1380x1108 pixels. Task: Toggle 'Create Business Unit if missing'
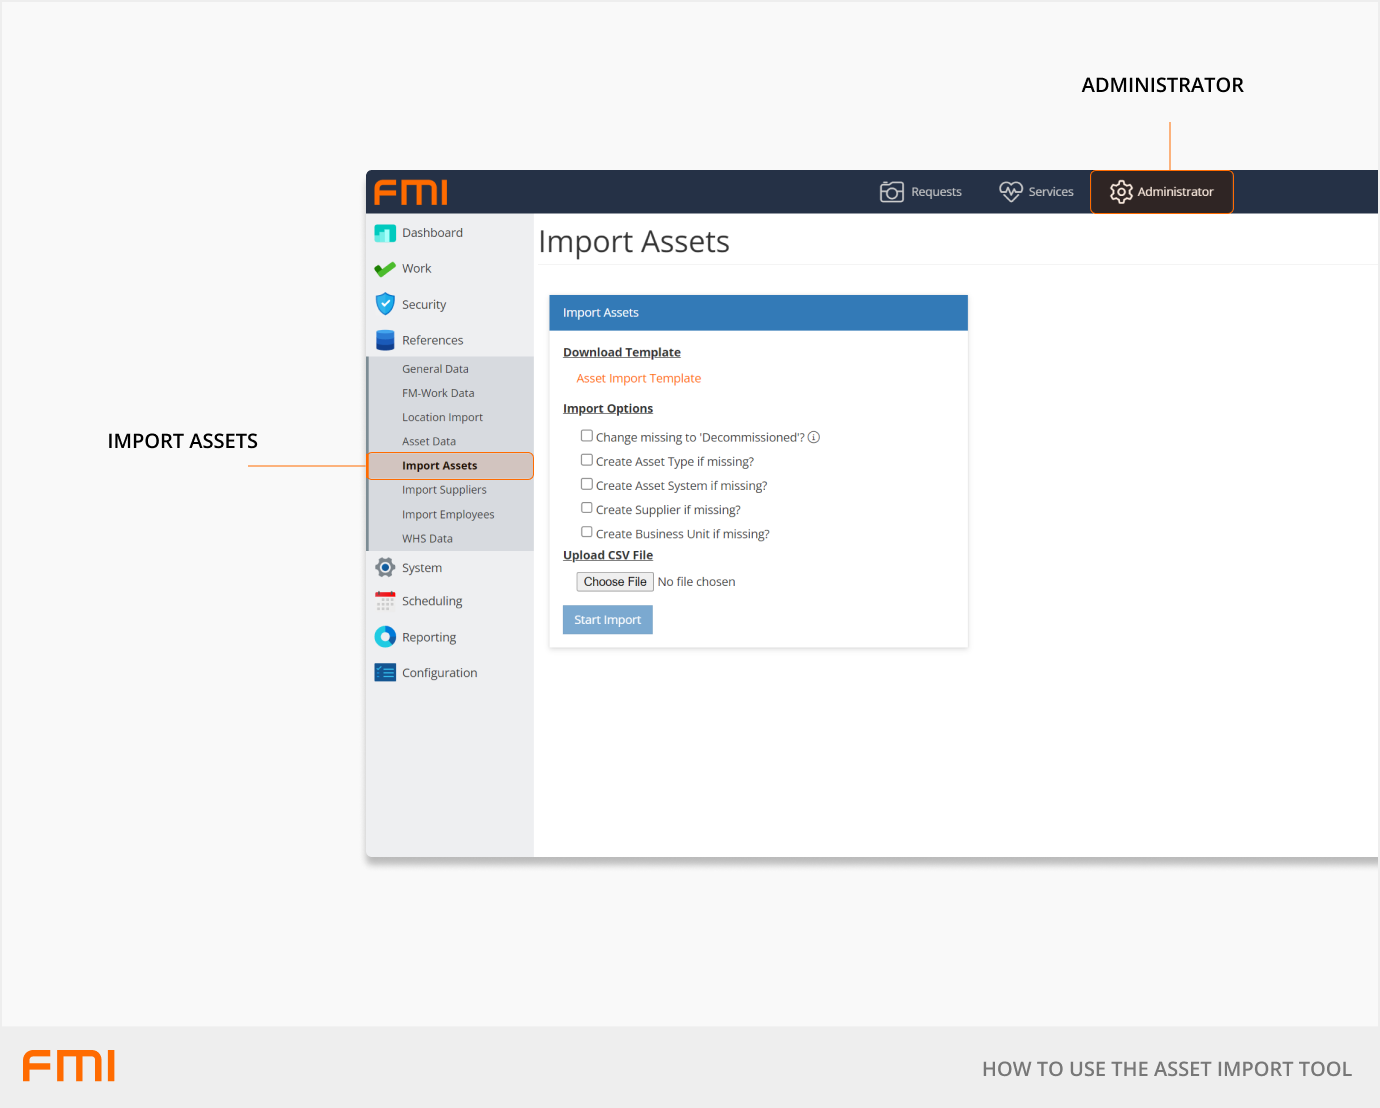[587, 532]
